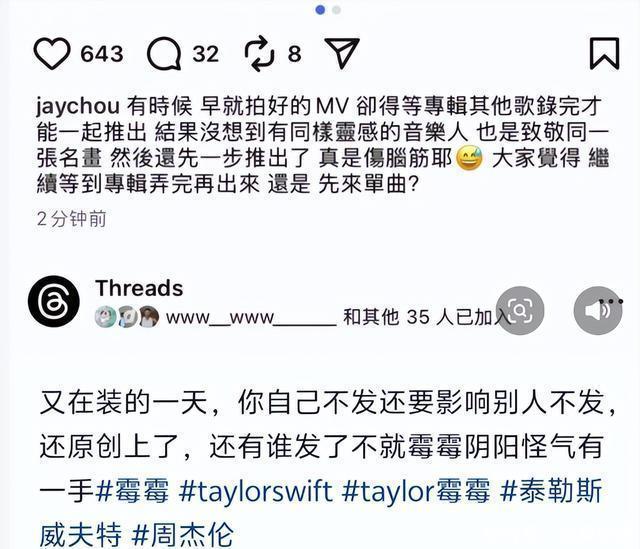The width and height of the screenshot is (640, 549).
Task: Toggle sound with the speaker button
Action: pos(598,311)
